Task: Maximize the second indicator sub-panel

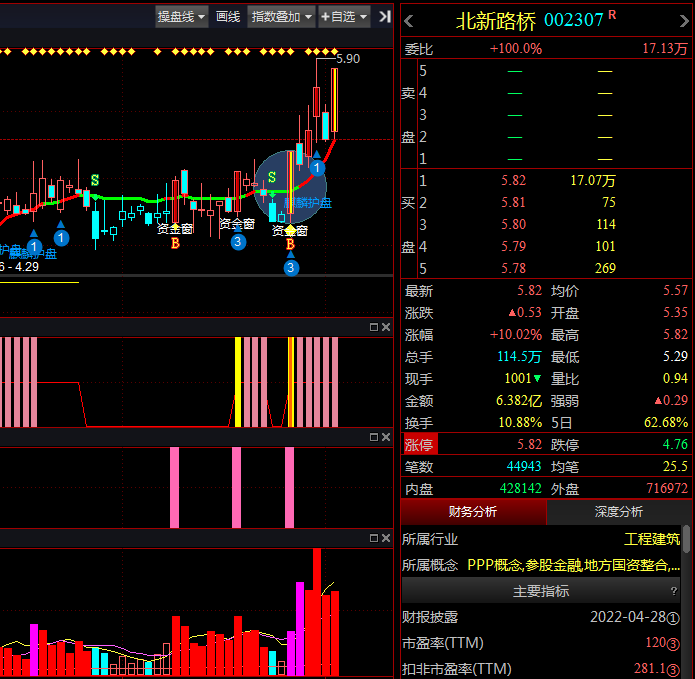Action: [x=374, y=437]
